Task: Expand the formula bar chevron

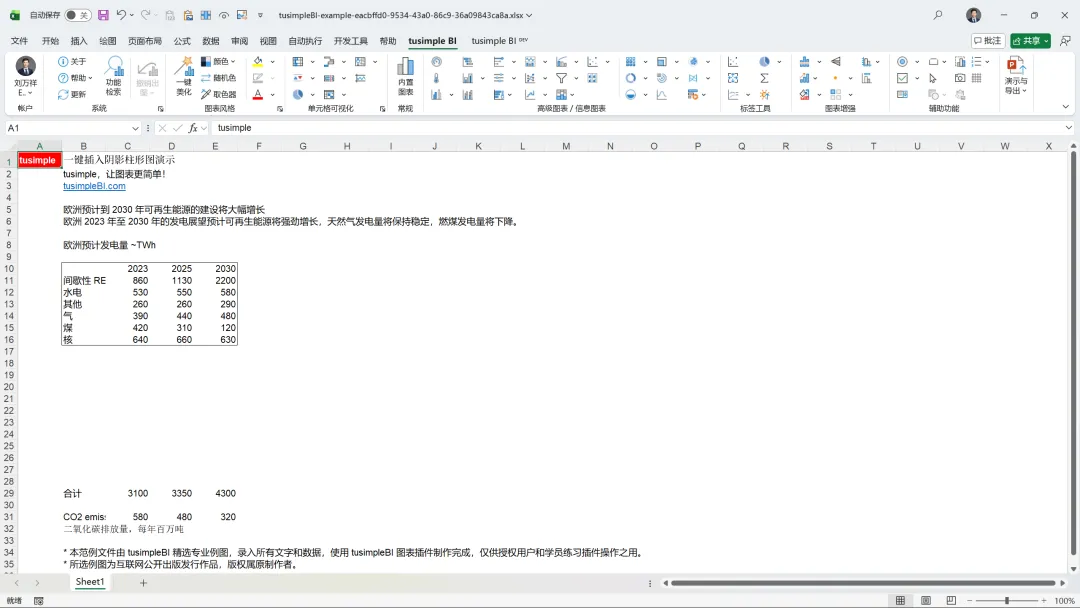Action: pyautogui.click(x=1068, y=128)
